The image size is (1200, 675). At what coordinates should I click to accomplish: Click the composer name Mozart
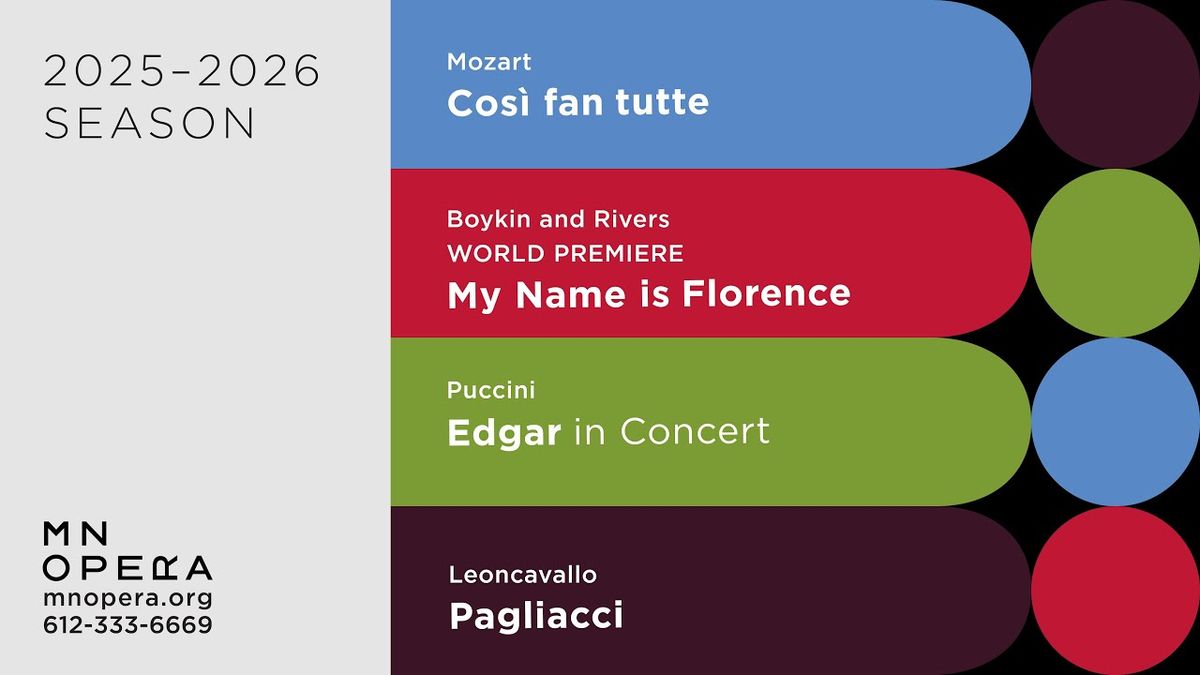(x=489, y=62)
